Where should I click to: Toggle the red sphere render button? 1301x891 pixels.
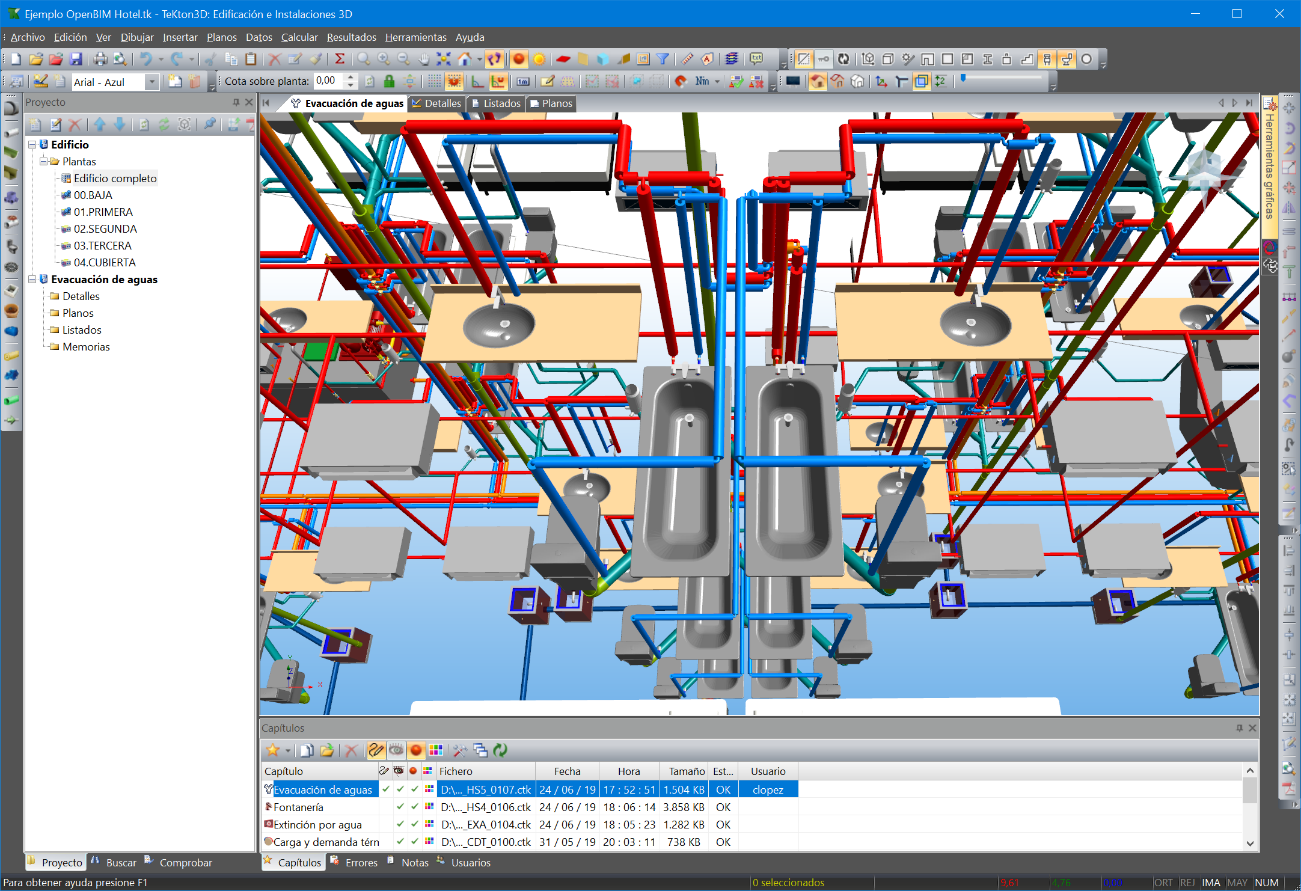(519, 59)
